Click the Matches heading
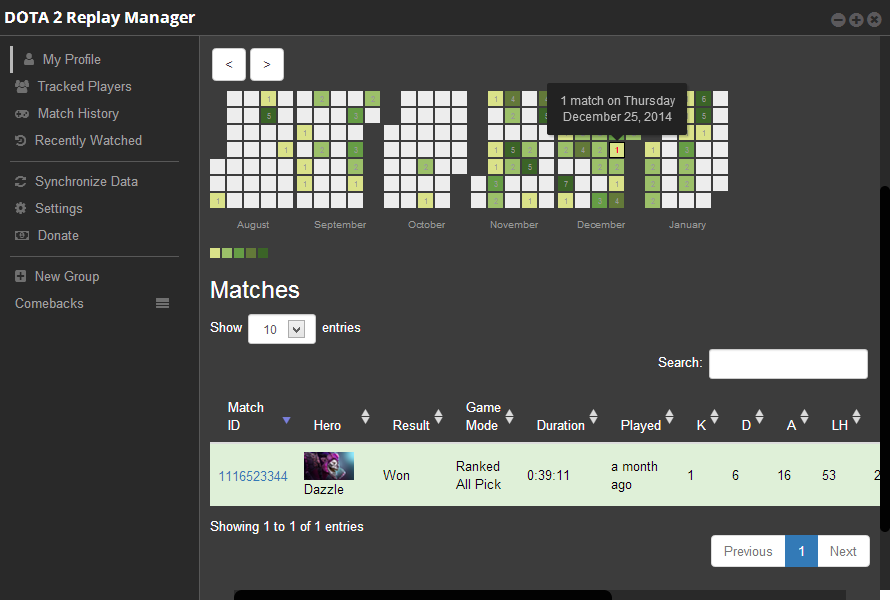Image resolution: width=890 pixels, height=600 pixels. point(255,290)
